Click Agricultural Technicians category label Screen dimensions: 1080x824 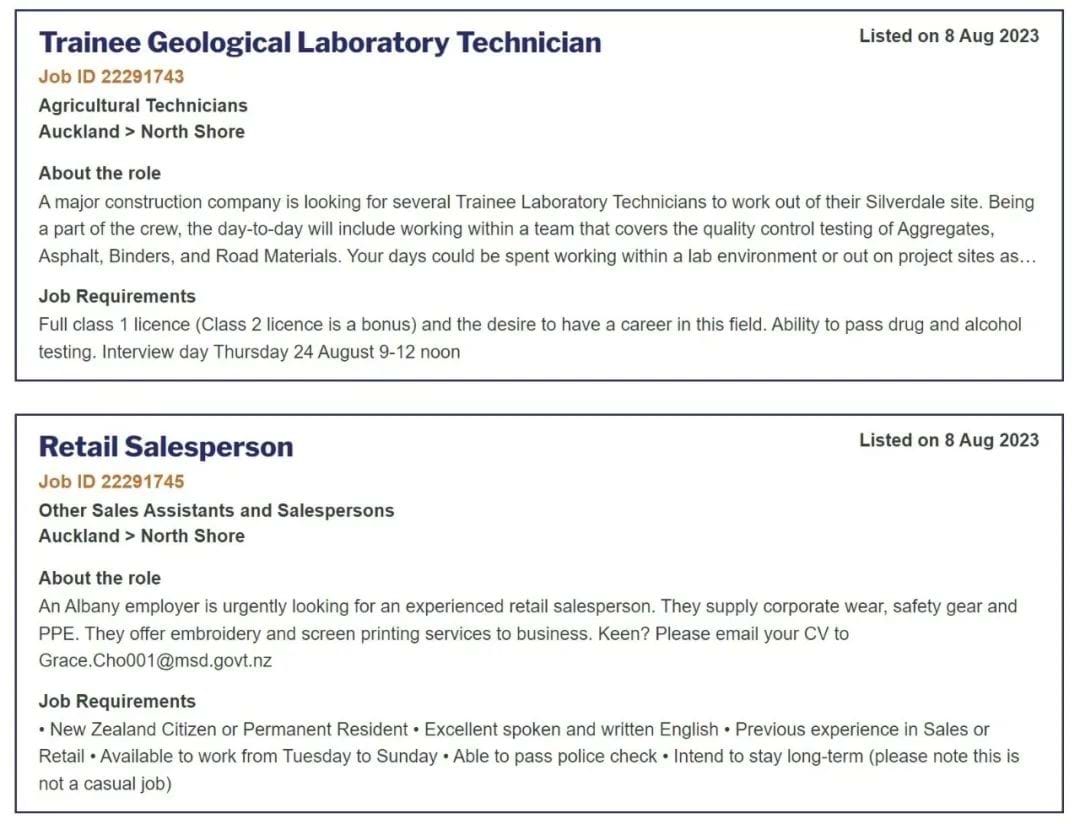point(143,105)
